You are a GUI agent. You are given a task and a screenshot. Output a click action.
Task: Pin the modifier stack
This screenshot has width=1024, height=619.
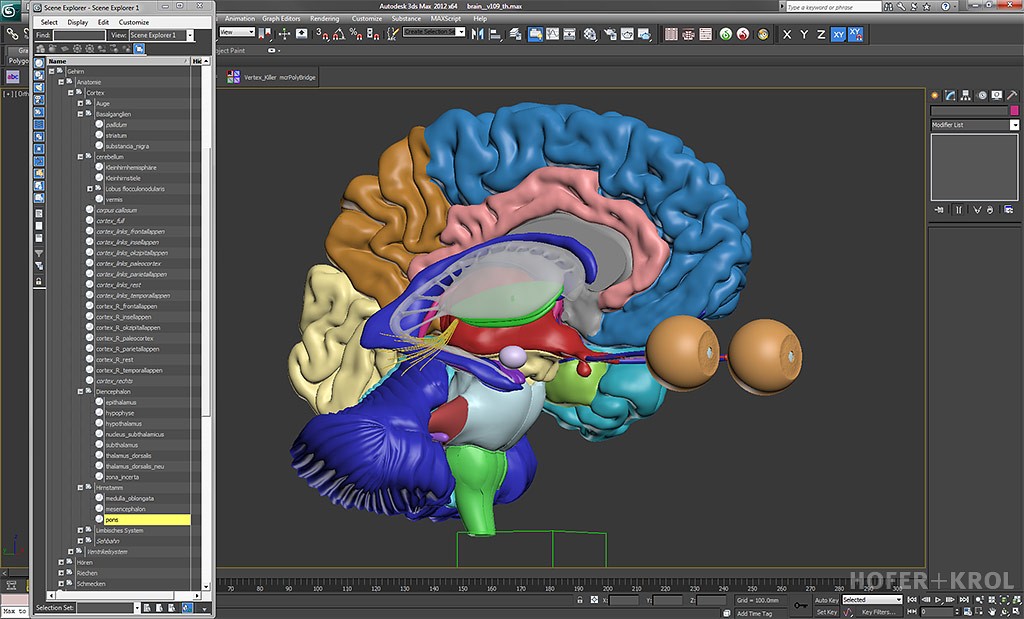939,210
